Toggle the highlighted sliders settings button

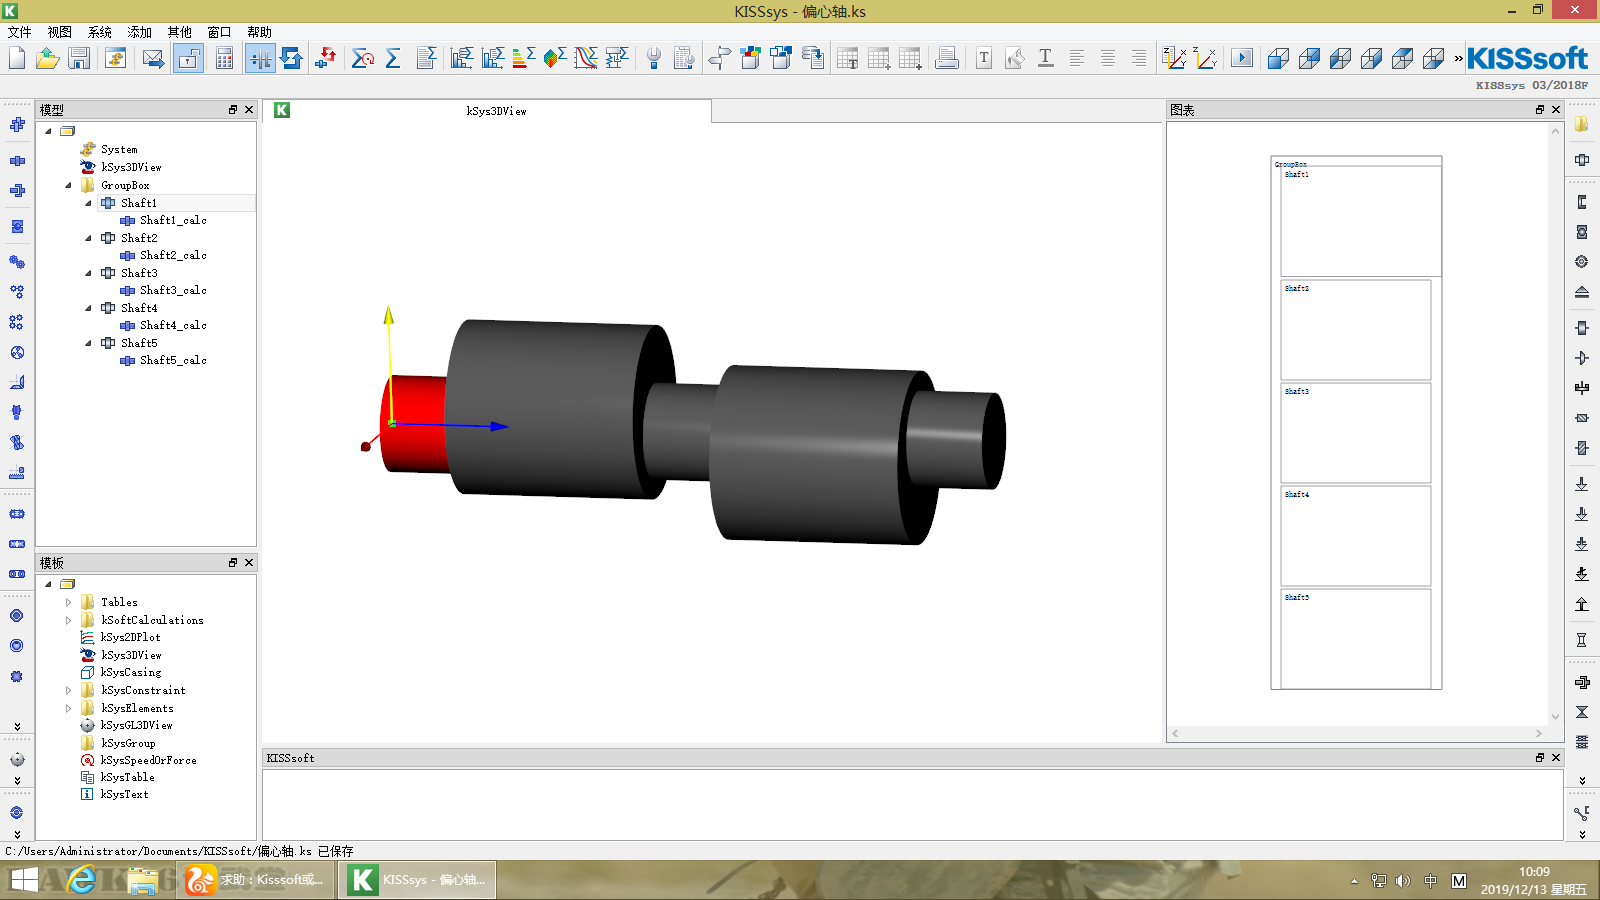click(260, 58)
